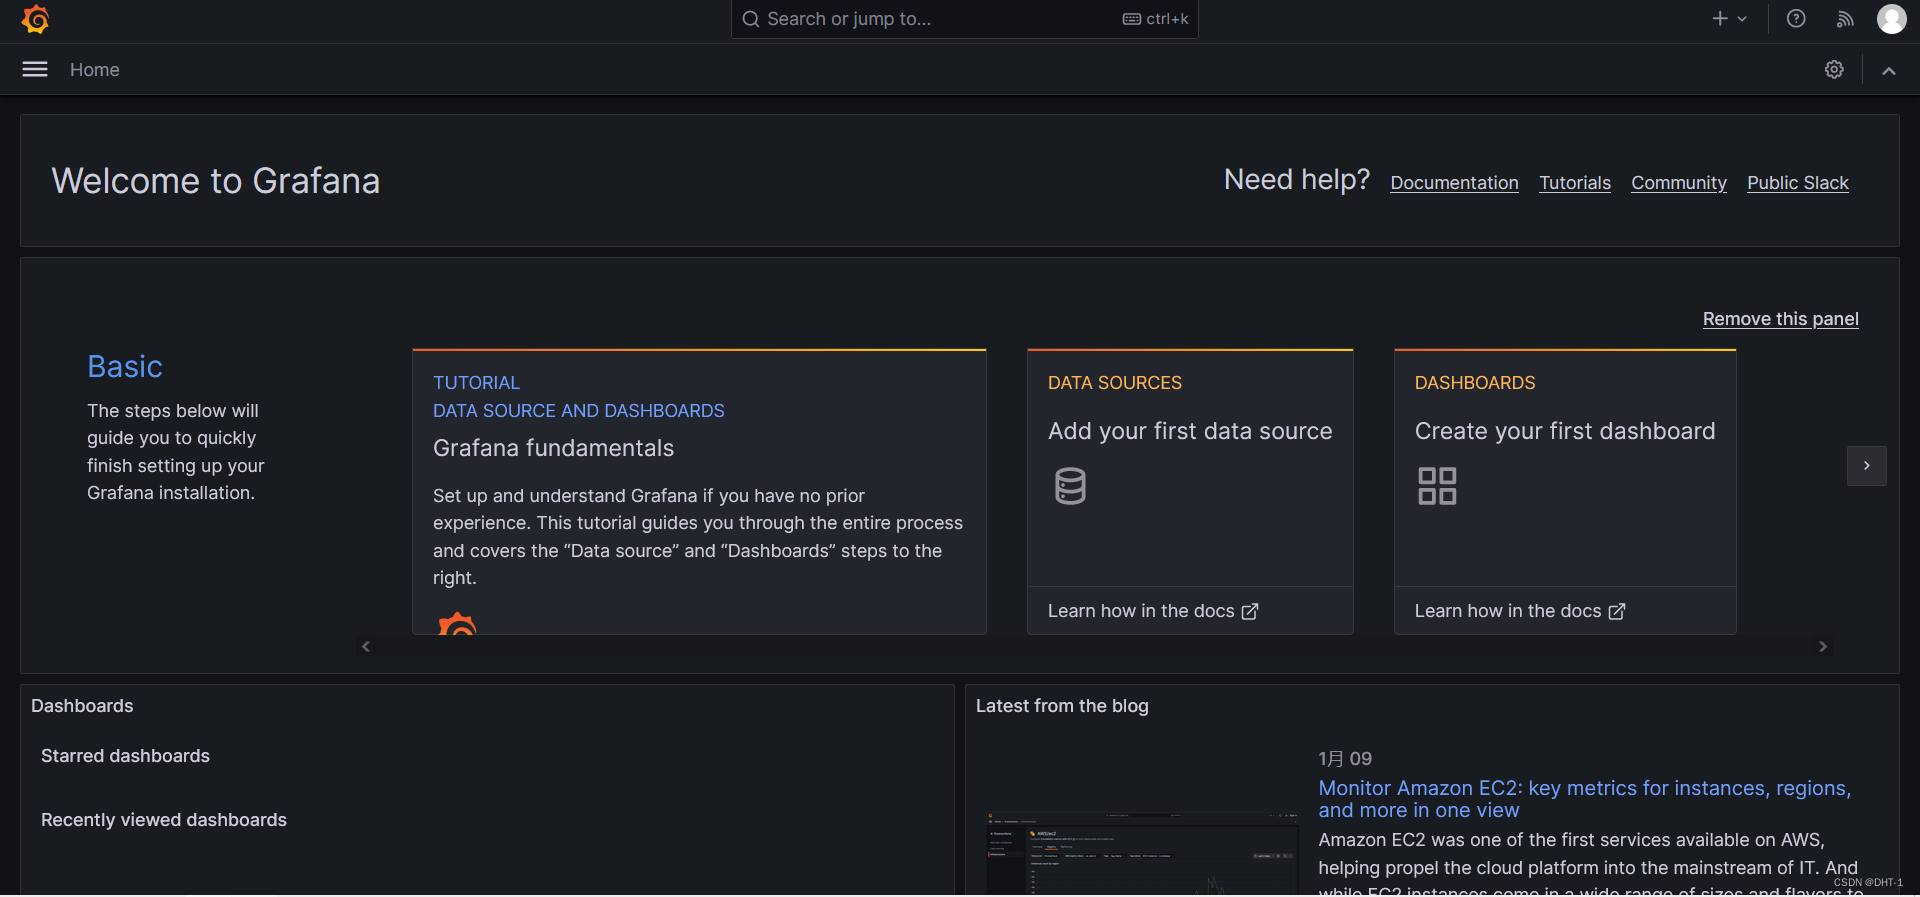Viewport: 1920px width, 897px height.
Task: Open the Public Slack link
Action: tap(1797, 183)
